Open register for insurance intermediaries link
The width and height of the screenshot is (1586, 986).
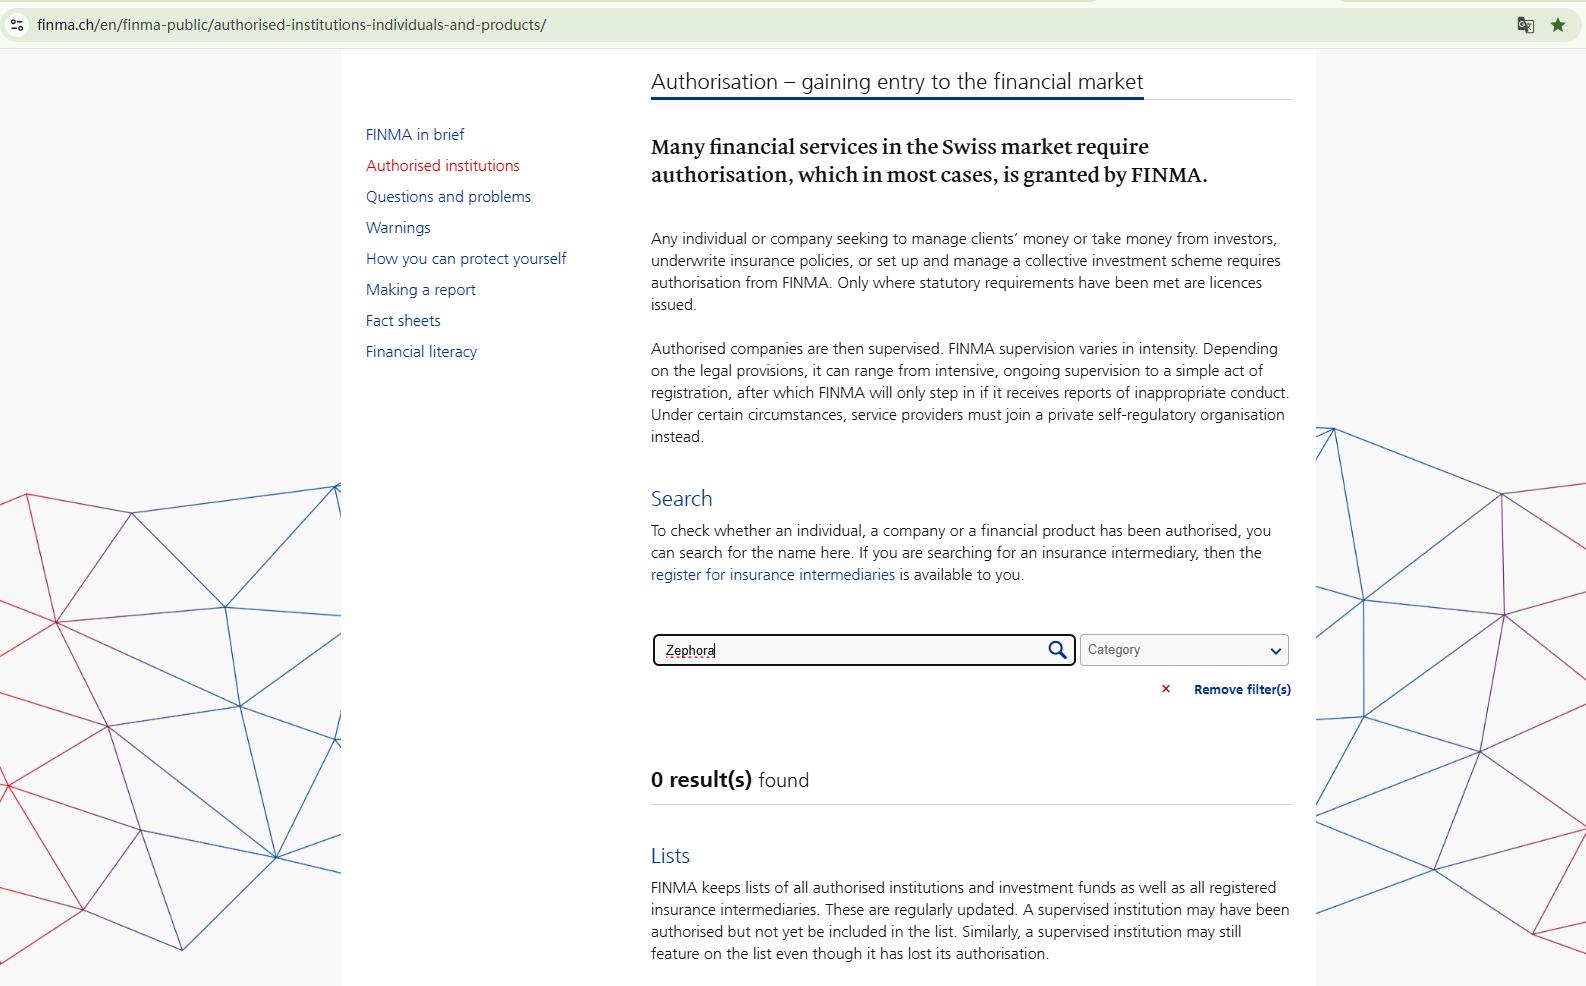[x=772, y=575]
